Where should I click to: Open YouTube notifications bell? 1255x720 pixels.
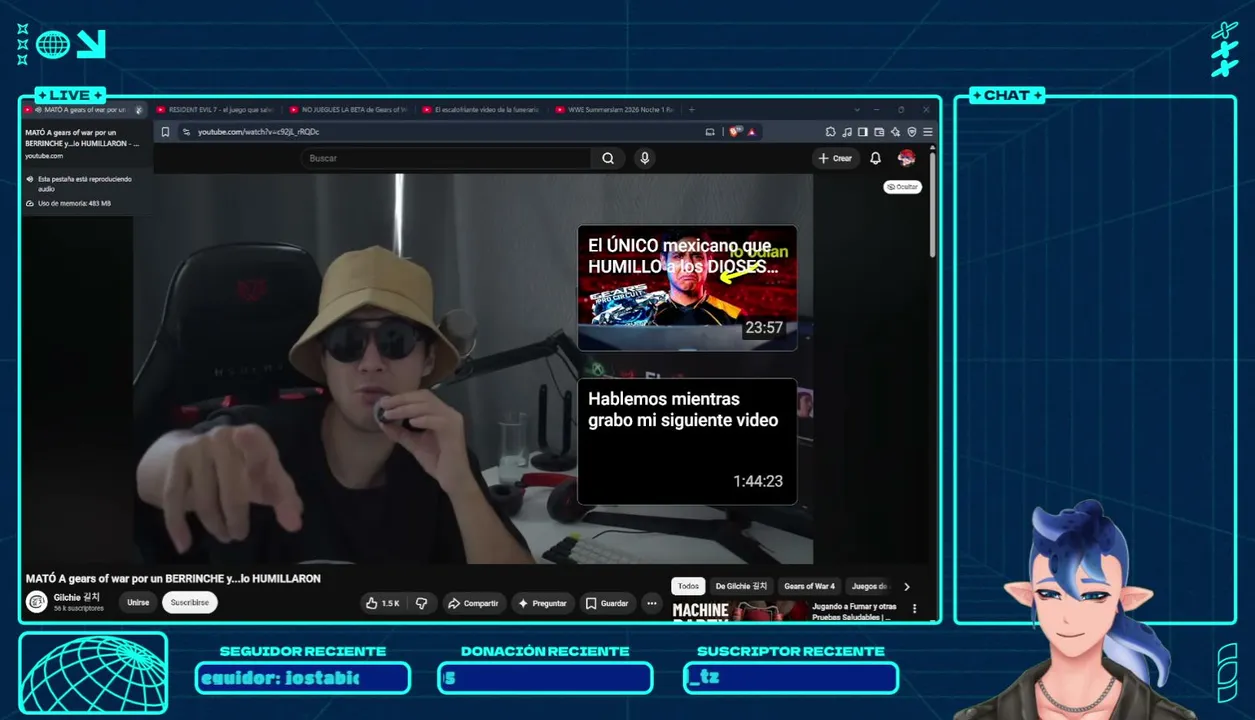876,158
